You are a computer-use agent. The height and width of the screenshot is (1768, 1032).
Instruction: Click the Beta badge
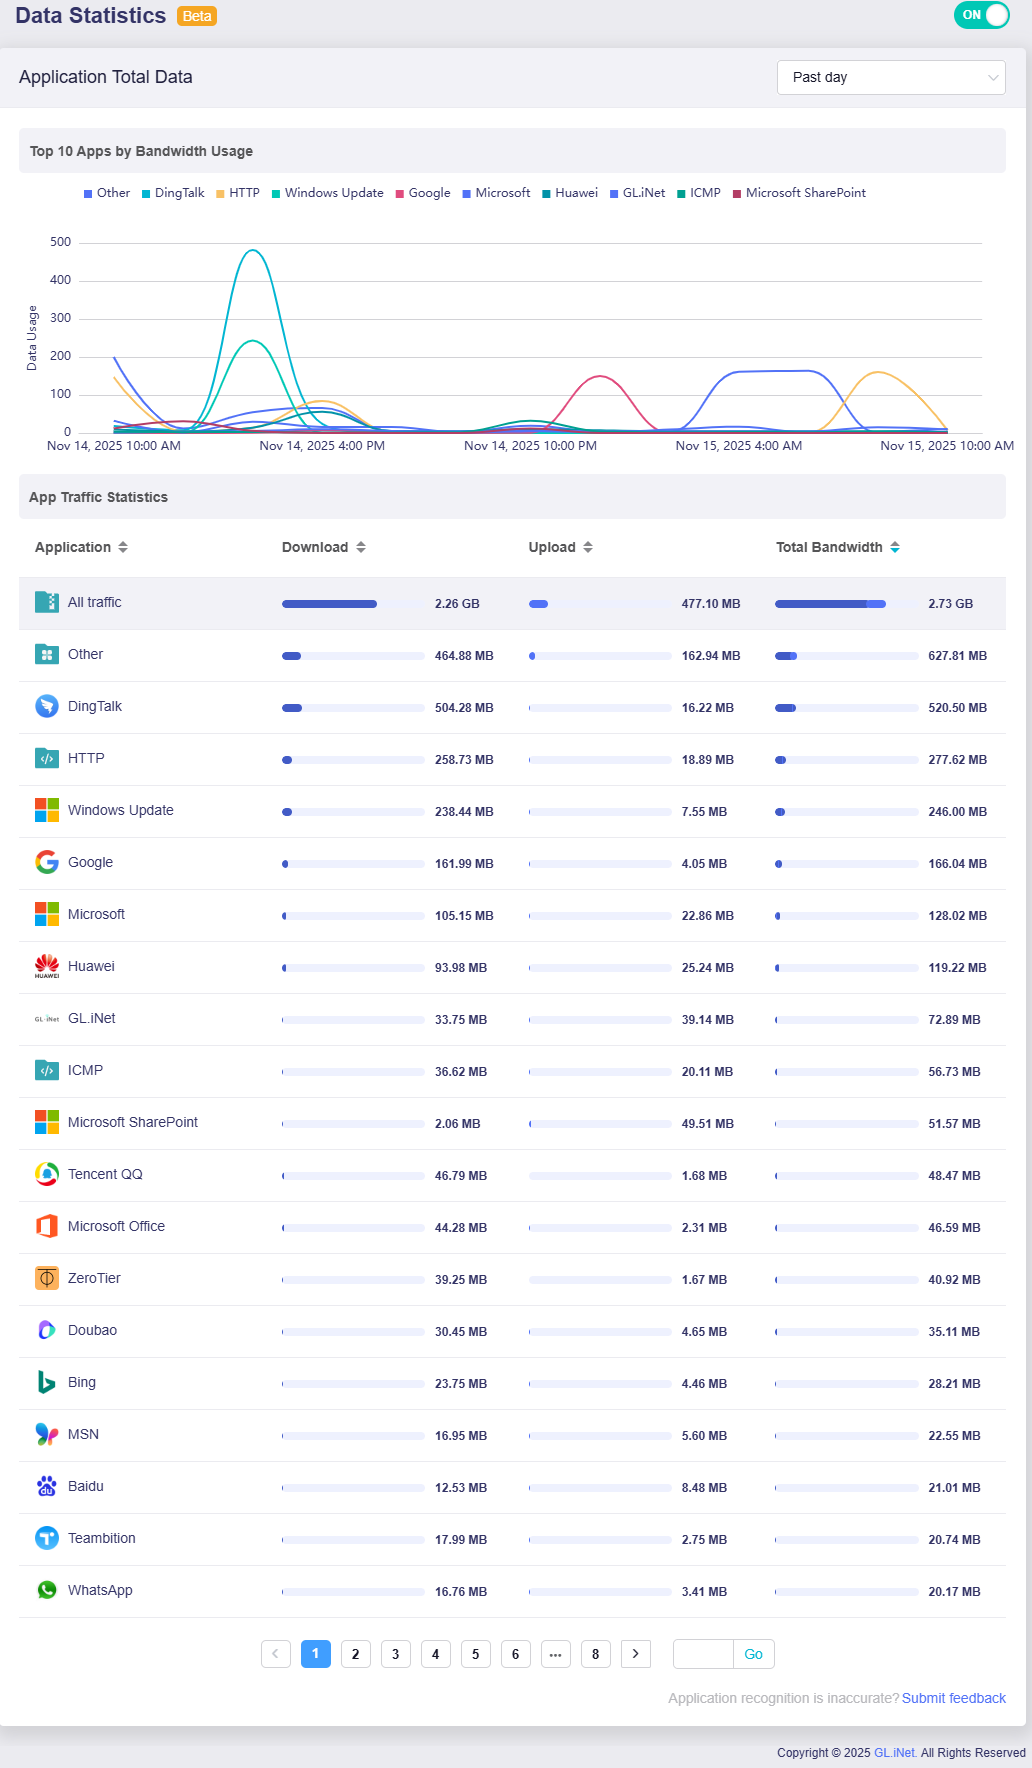(x=197, y=16)
